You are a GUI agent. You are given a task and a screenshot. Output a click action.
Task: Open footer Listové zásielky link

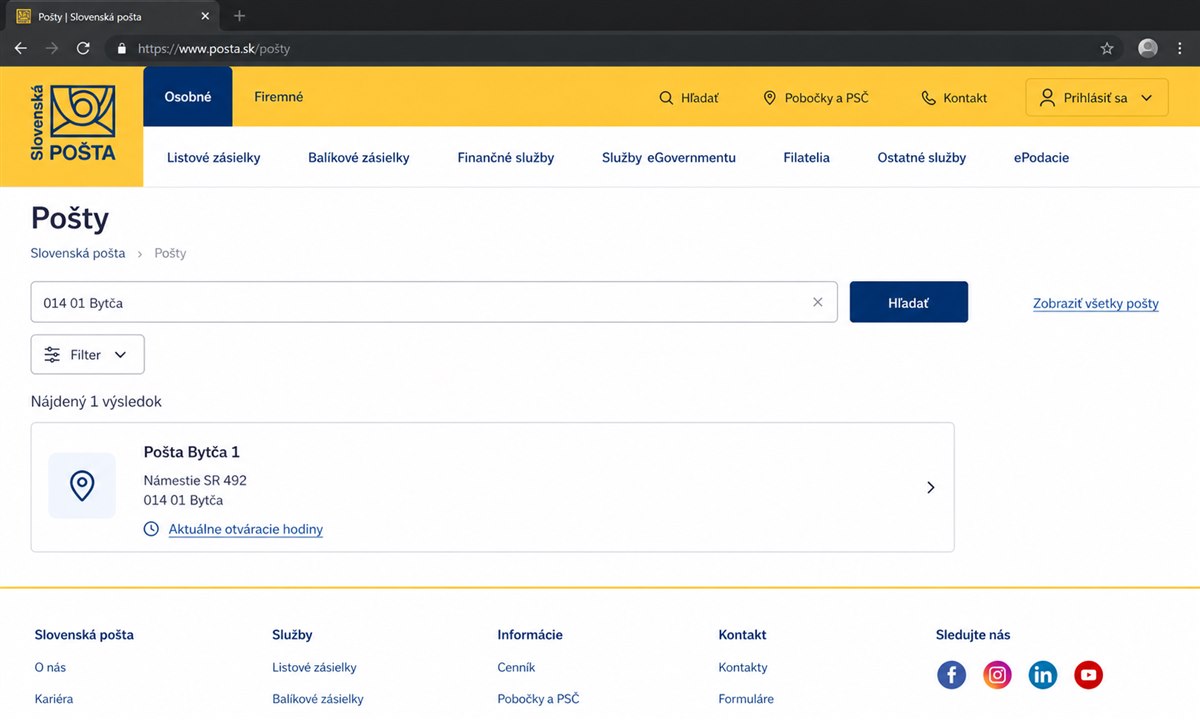point(314,667)
